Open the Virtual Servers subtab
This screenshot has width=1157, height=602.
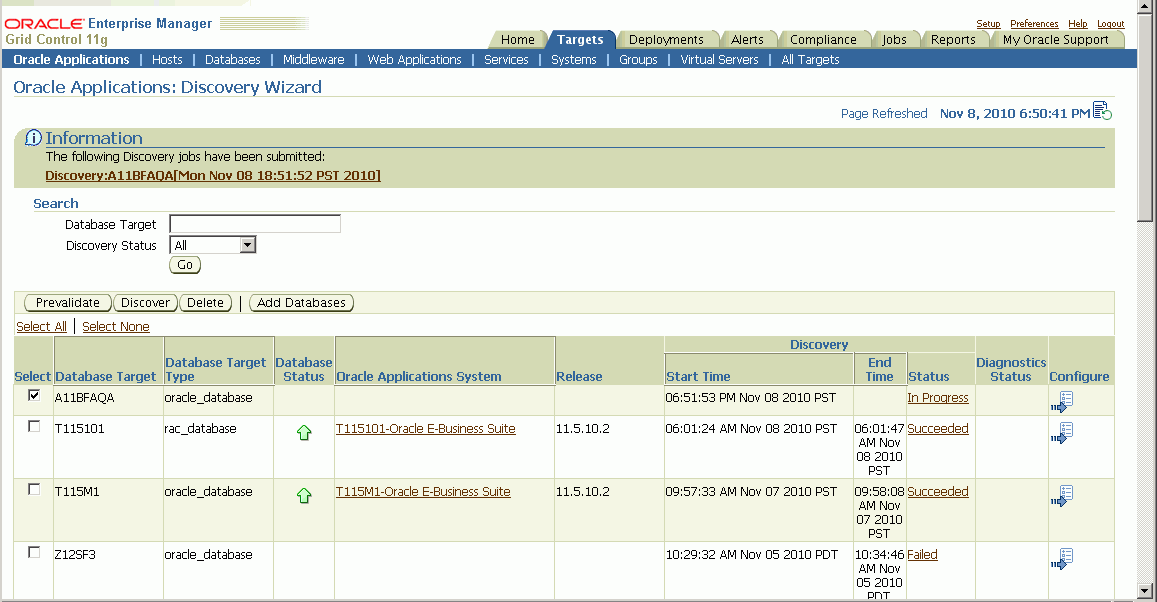[719, 60]
